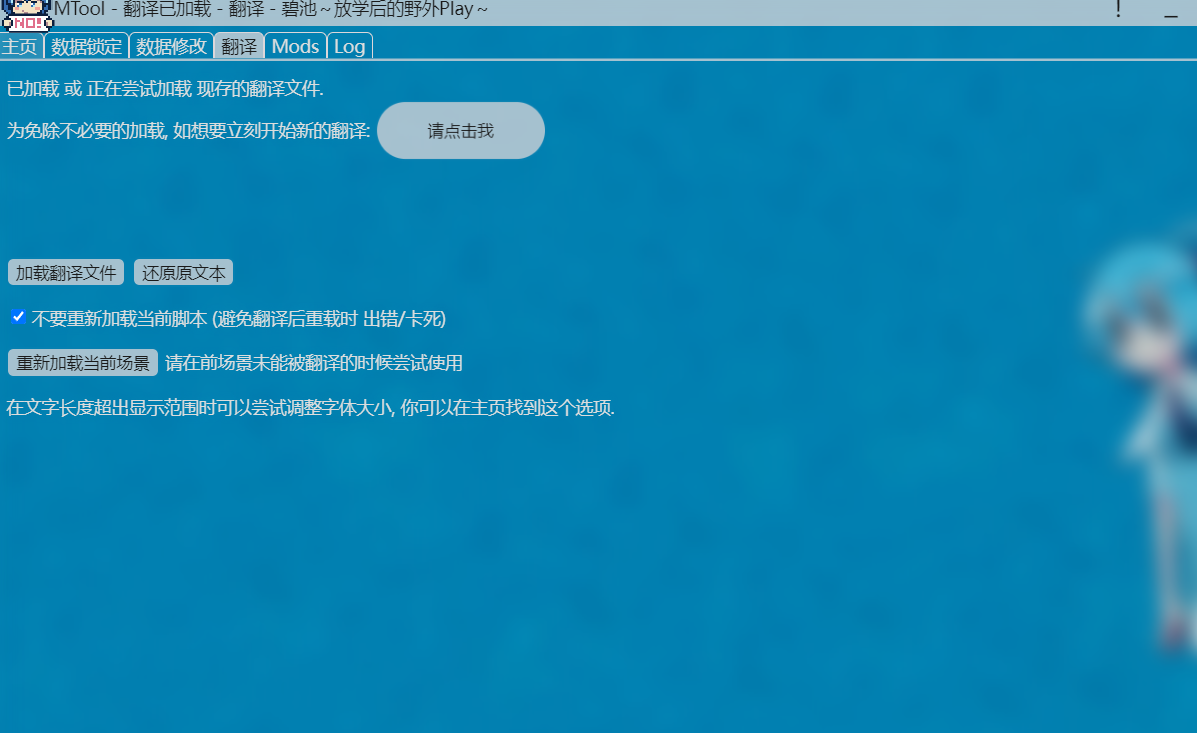Viewport: 1197px width, 733px height.
Task: Click the 不要重新加载当前脚本 checkbox label text
Action: click(238, 319)
